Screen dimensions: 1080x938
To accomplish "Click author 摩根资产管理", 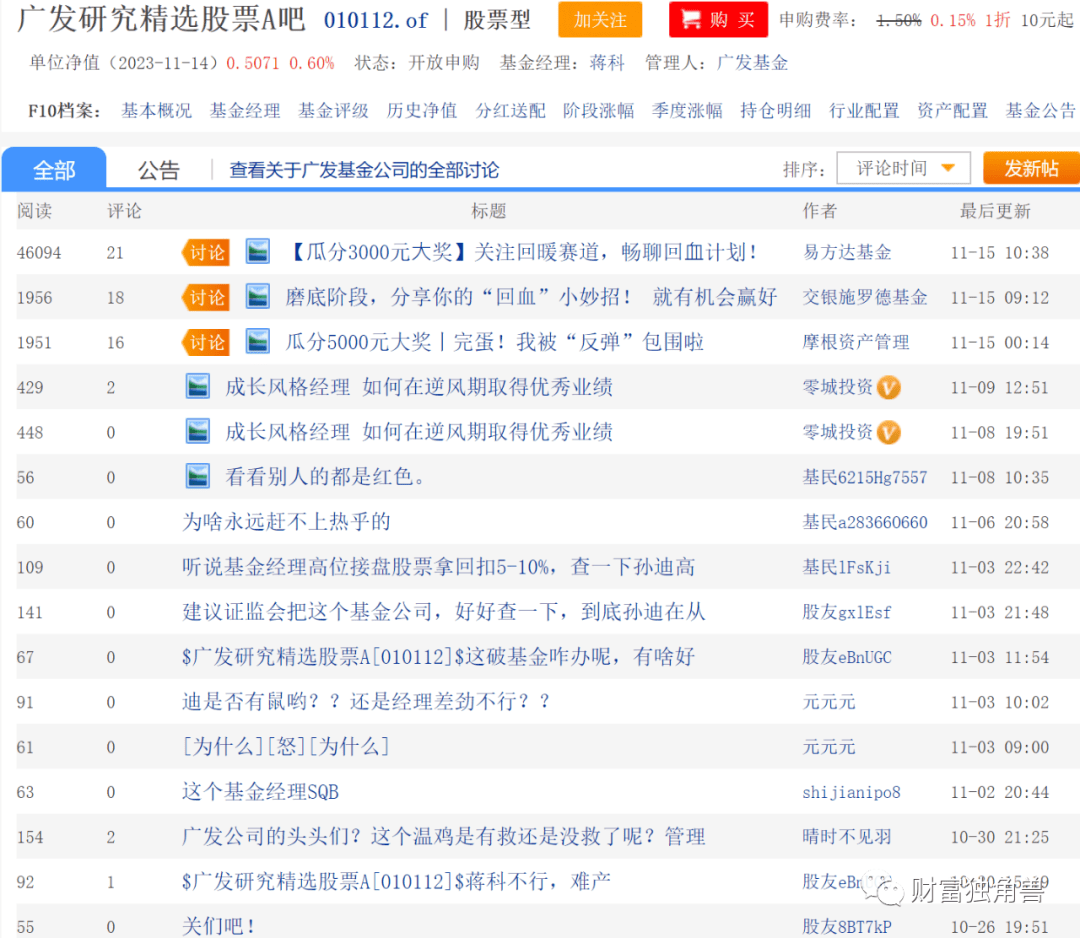I will [x=855, y=342].
